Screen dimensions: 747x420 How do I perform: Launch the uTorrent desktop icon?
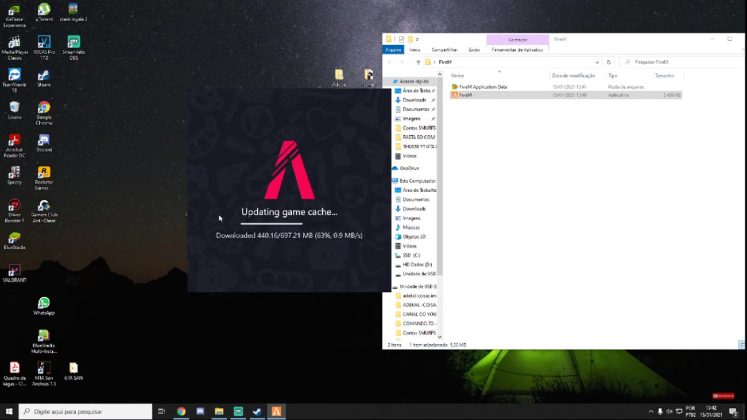(x=44, y=13)
